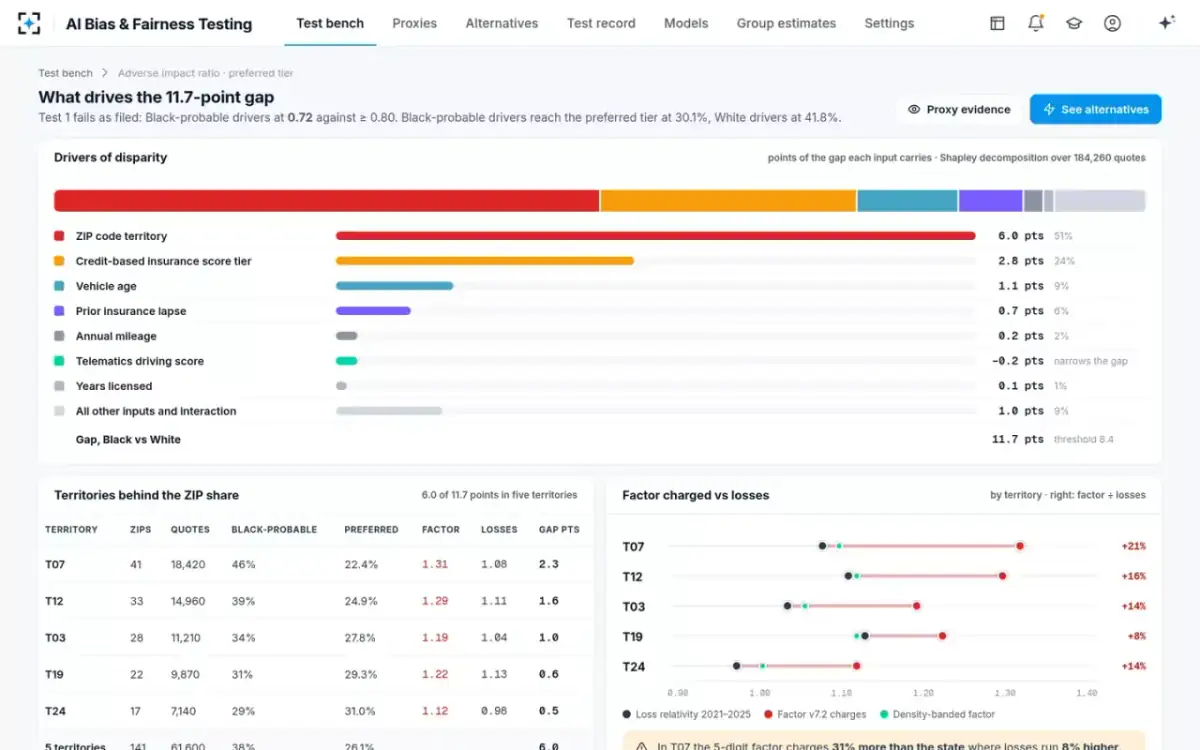The width and height of the screenshot is (1200, 750).
Task: Click the ZIP code territory red swatch
Action: coord(60,236)
